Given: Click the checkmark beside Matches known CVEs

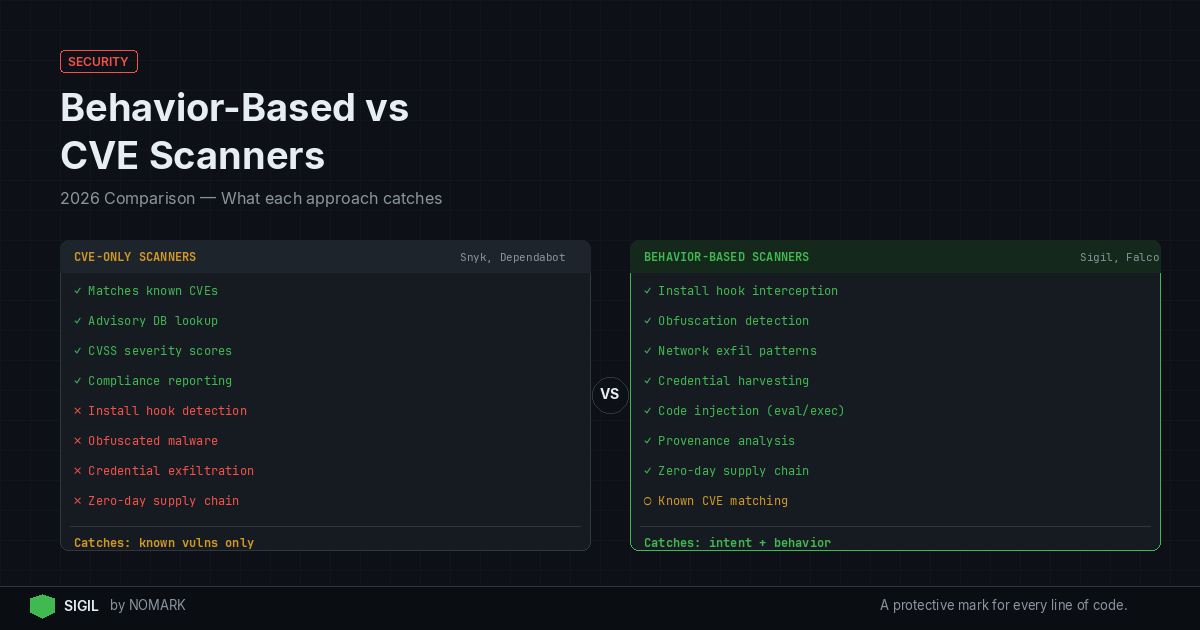Looking at the screenshot, I should (78, 291).
